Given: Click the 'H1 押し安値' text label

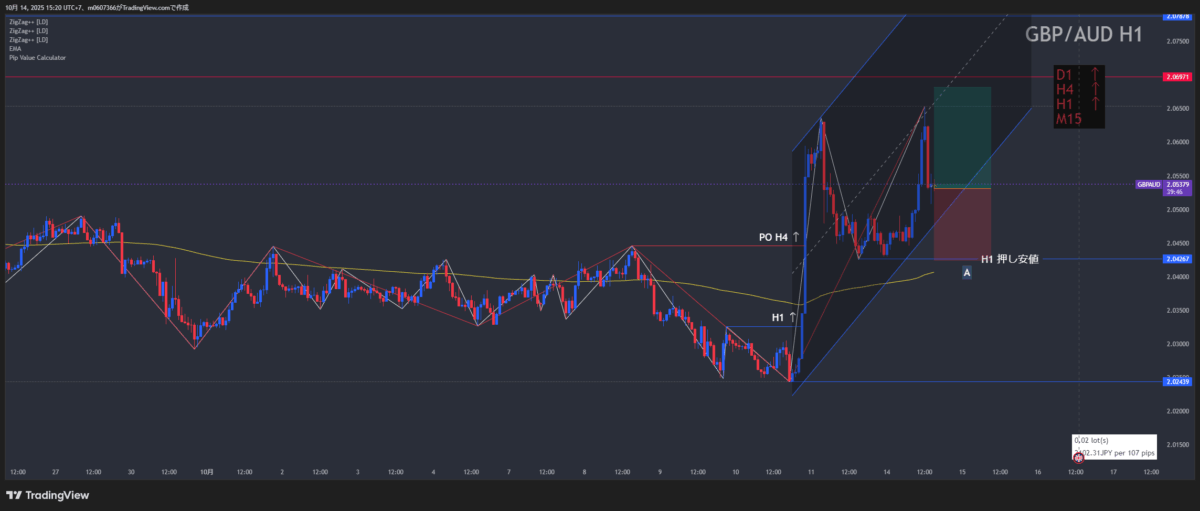Looking at the screenshot, I should pyautogui.click(x=1009, y=259).
